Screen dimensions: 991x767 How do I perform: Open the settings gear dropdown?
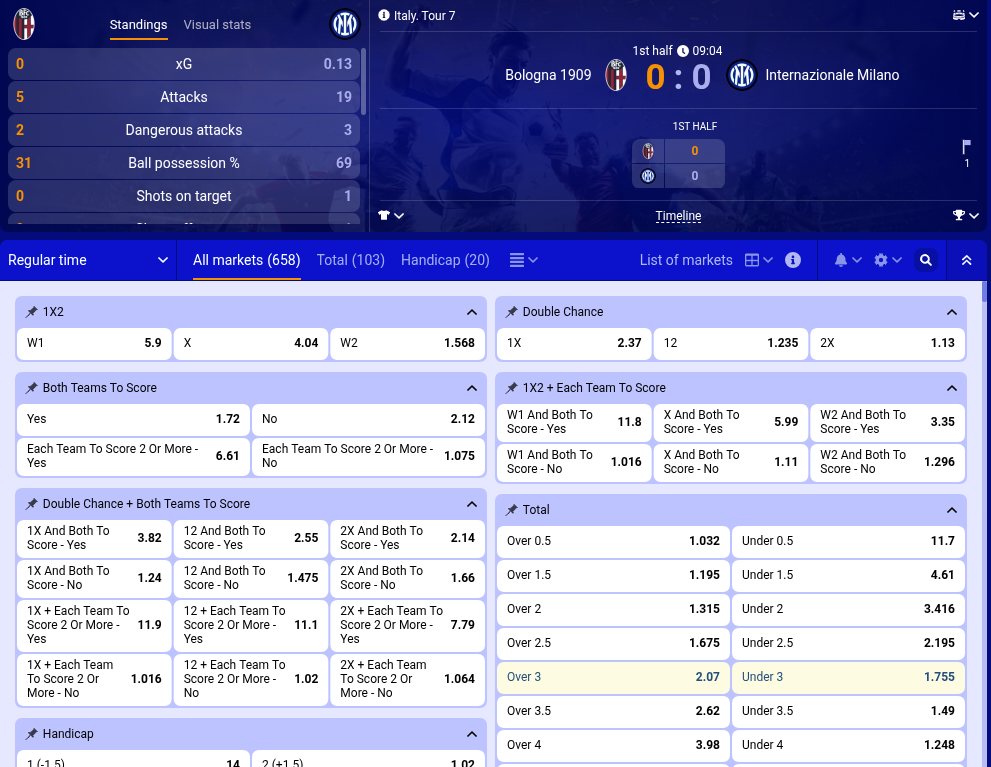[887, 260]
